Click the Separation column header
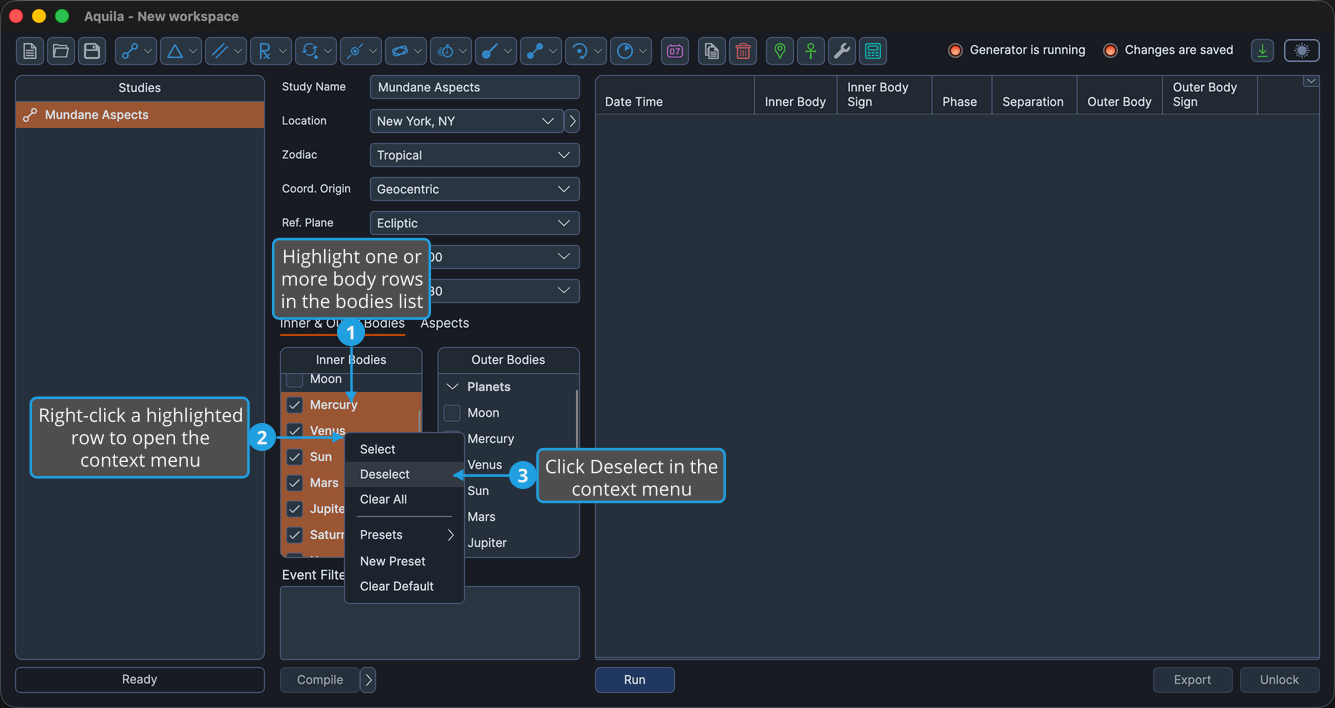1335x708 pixels. click(x=1033, y=95)
